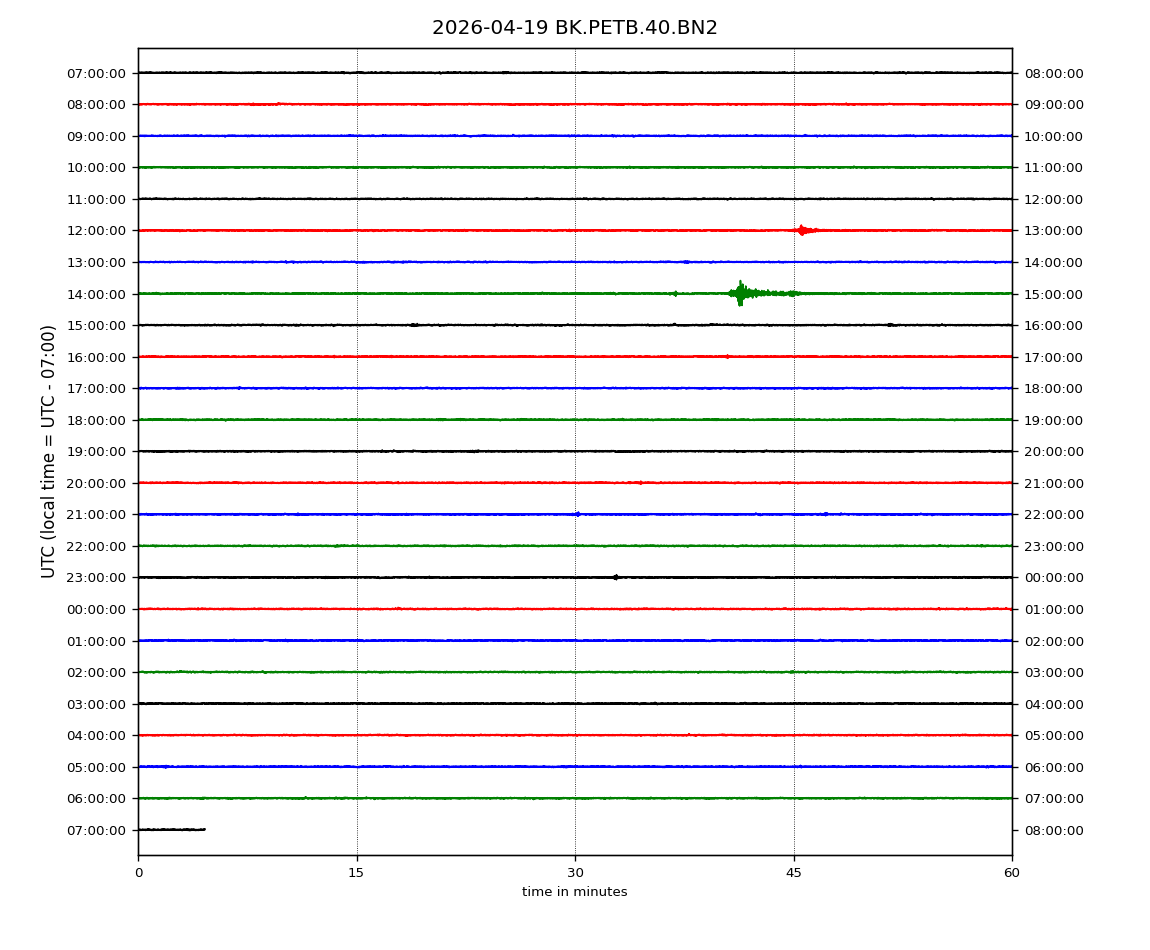Click the plot title 2026-04-19 BK.PETB.40.BN2
The width and height of the screenshot is (1150, 950).
click(574, 28)
